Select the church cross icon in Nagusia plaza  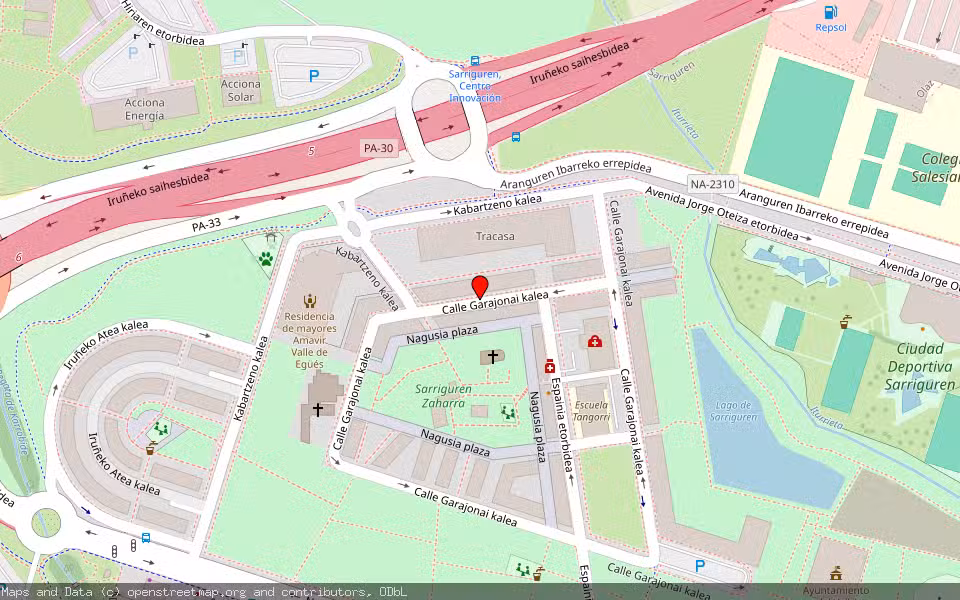point(493,356)
